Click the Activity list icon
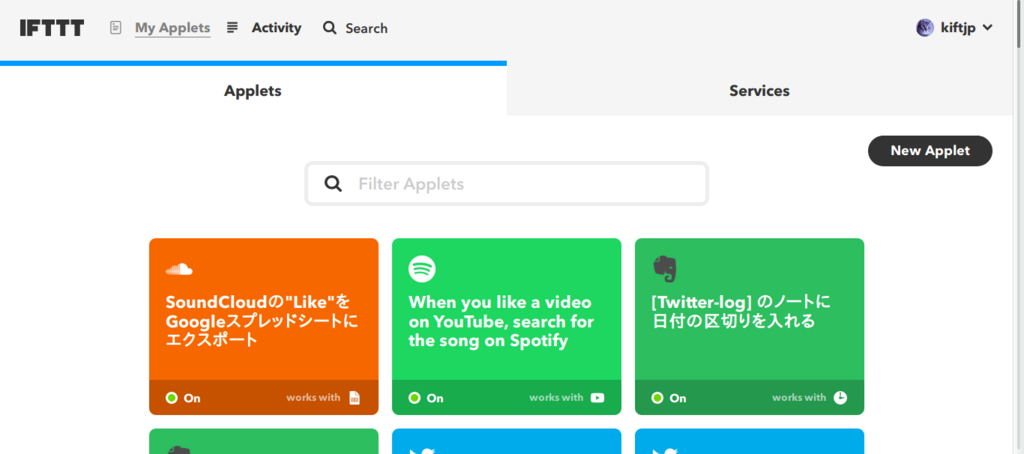The height and width of the screenshot is (454, 1024). tap(233, 28)
